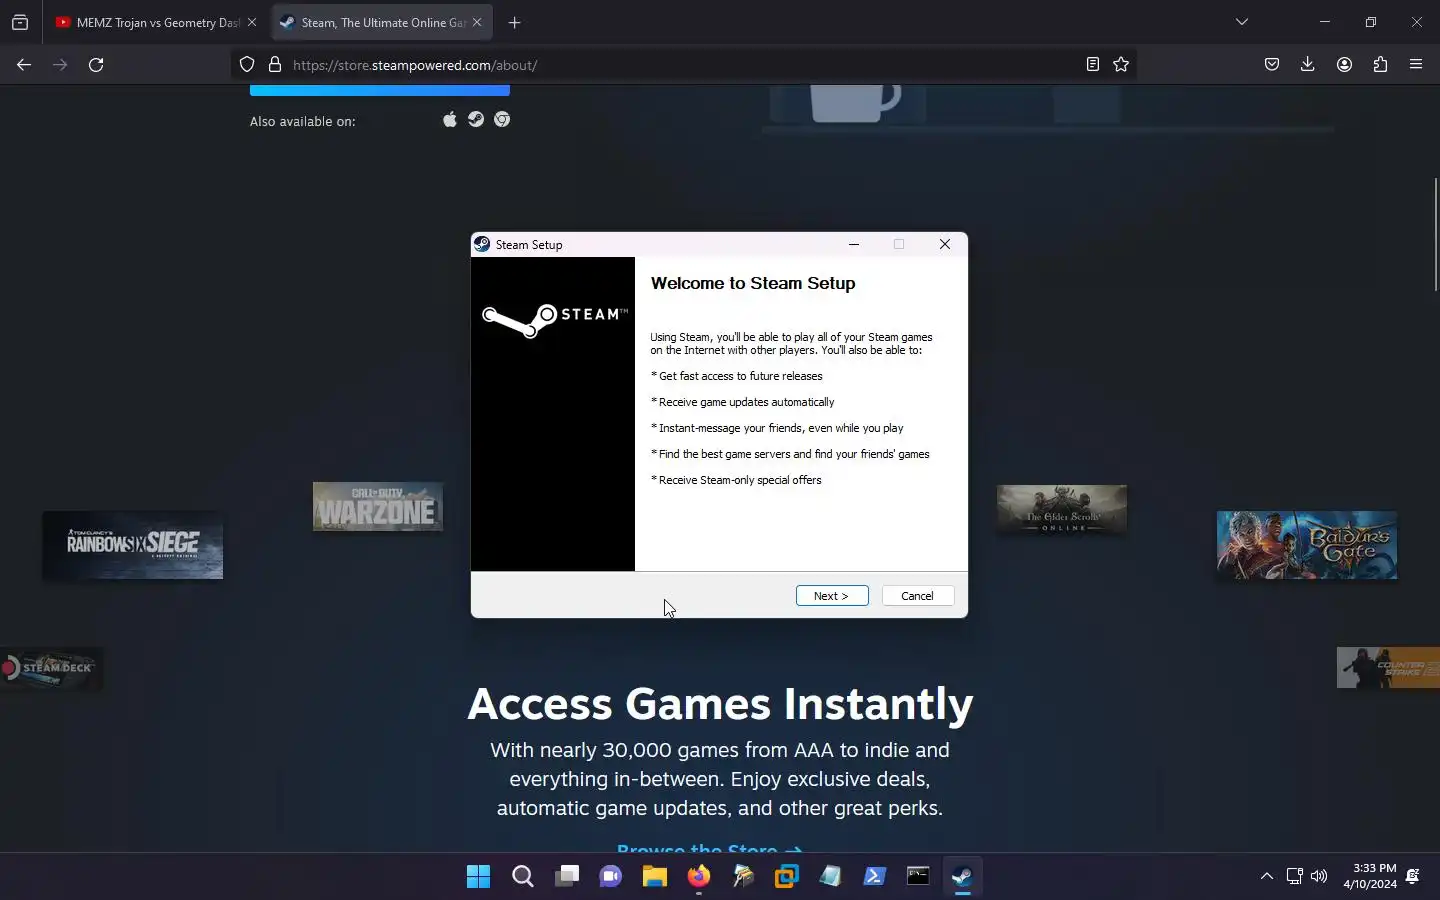
Task: Close the Steam Setup dialog window
Action: 945,244
